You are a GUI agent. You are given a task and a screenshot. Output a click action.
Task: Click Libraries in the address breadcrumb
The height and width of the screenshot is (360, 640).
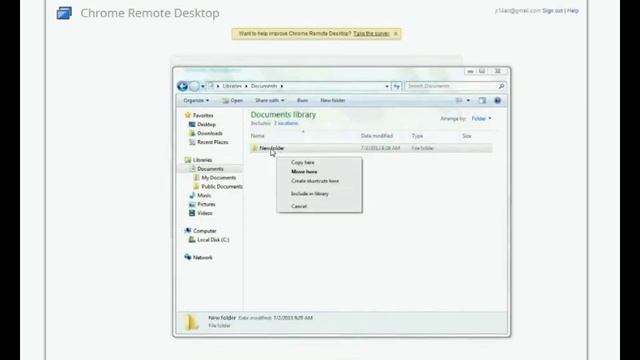coord(232,86)
